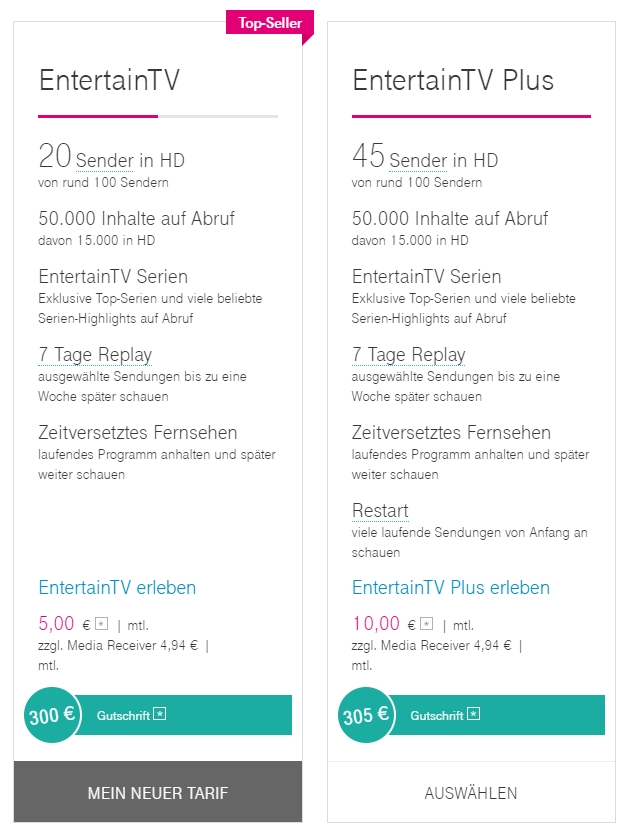Click the 300 € Gutschrift badge
Screen dimensions: 635x839
pos(51,714)
